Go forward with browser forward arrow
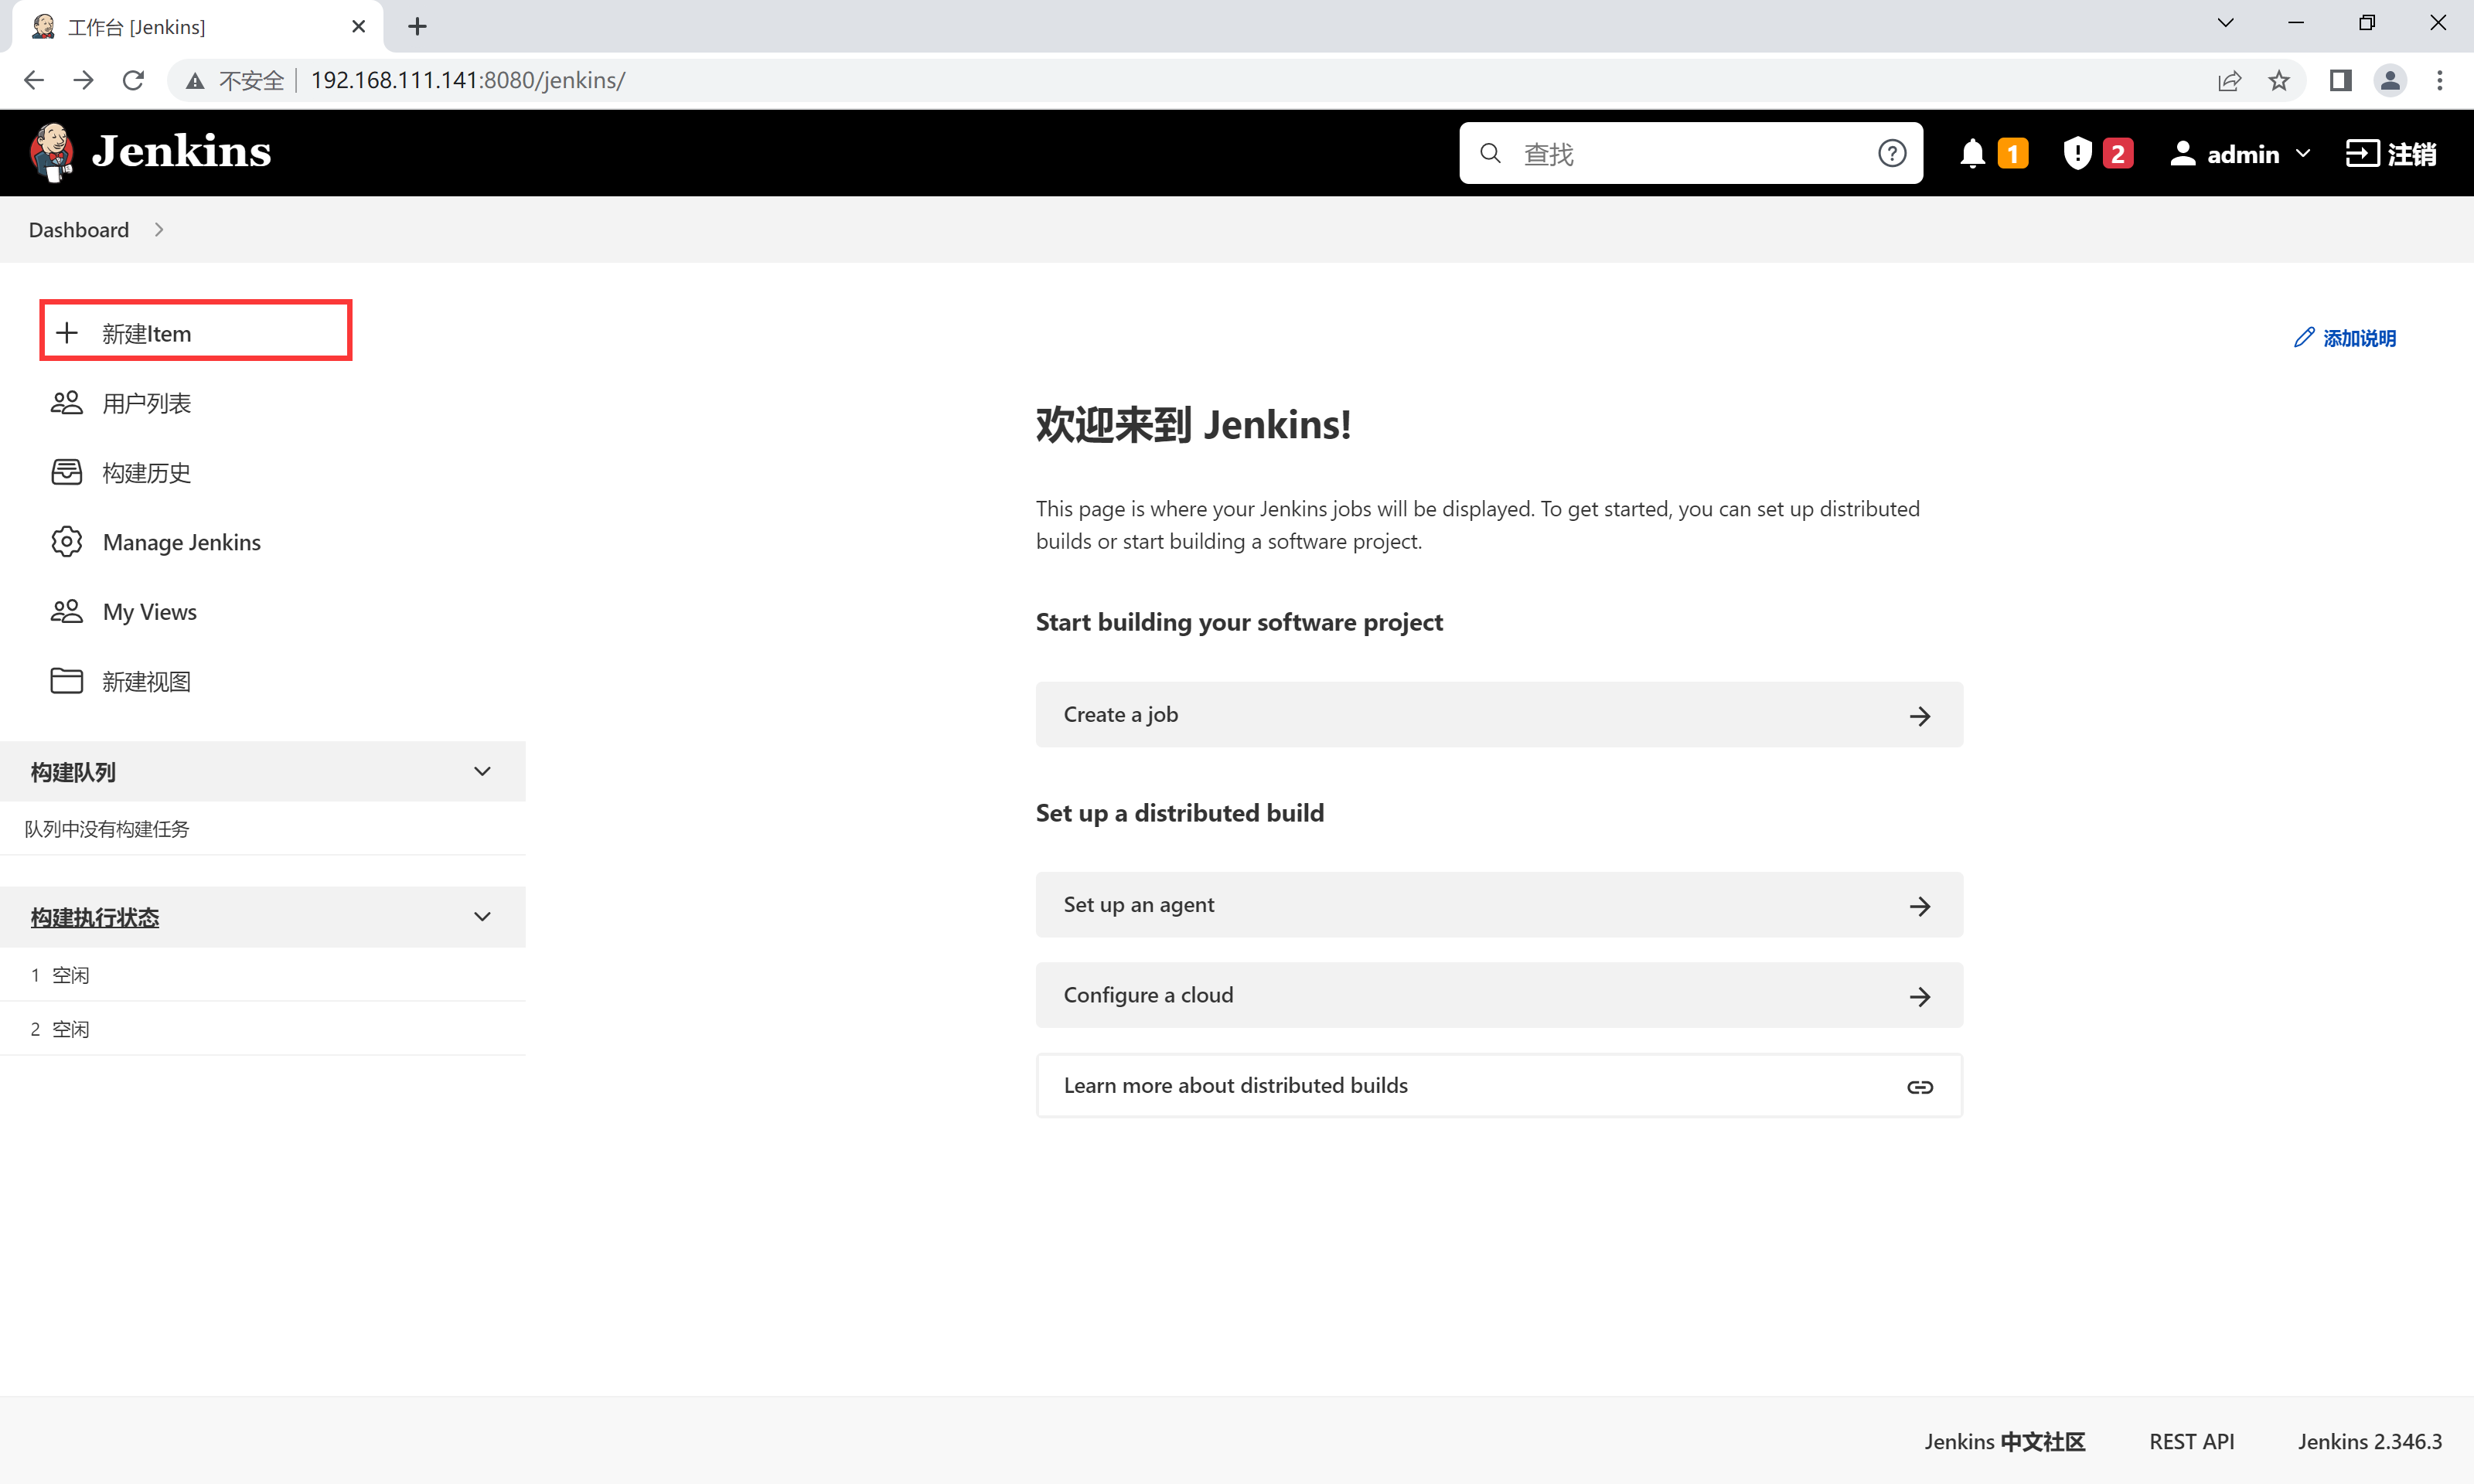This screenshot has width=2474, height=1484. pos(83,80)
